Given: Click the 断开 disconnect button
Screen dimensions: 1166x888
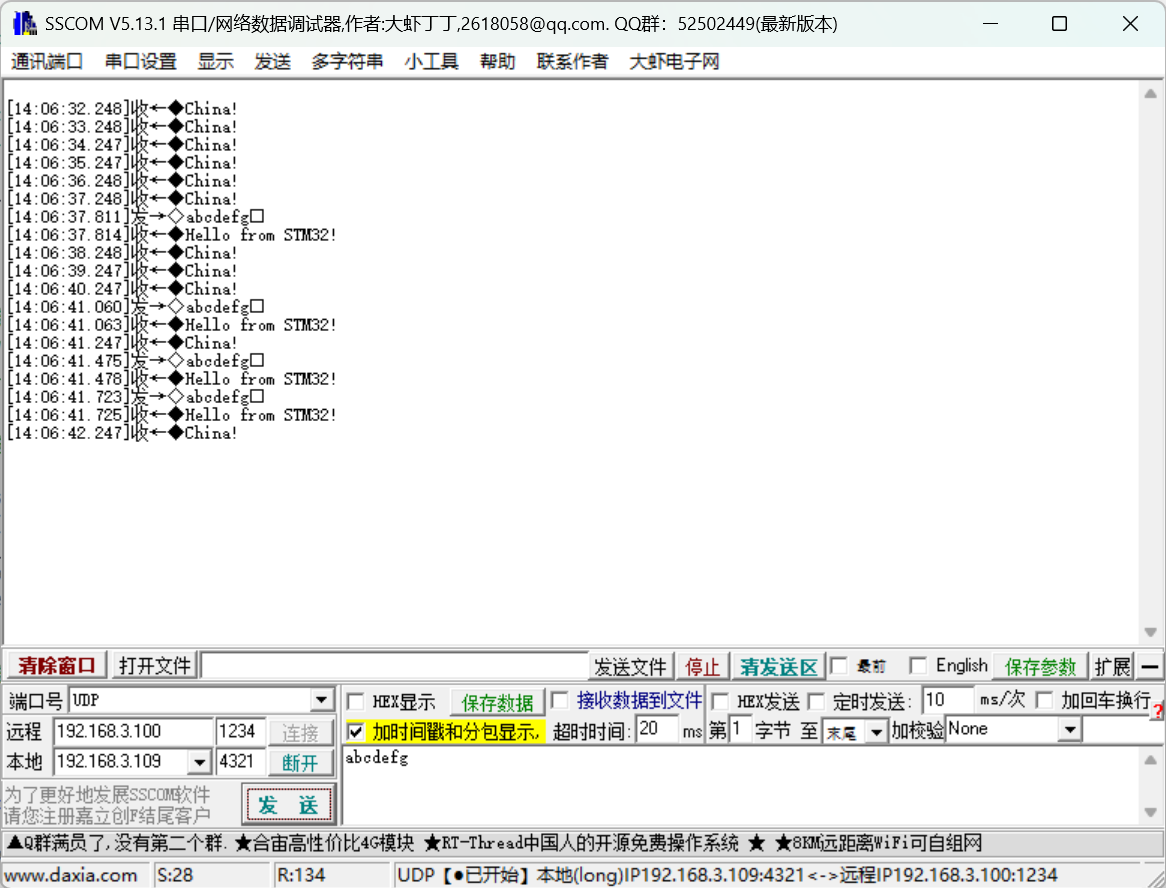Looking at the screenshot, I should click(300, 762).
